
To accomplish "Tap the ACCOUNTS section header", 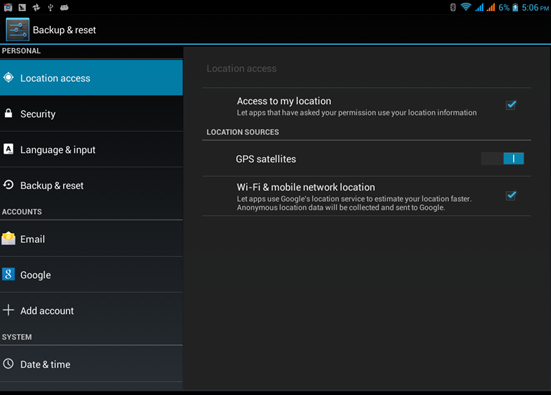I will (x=22, y=212).
